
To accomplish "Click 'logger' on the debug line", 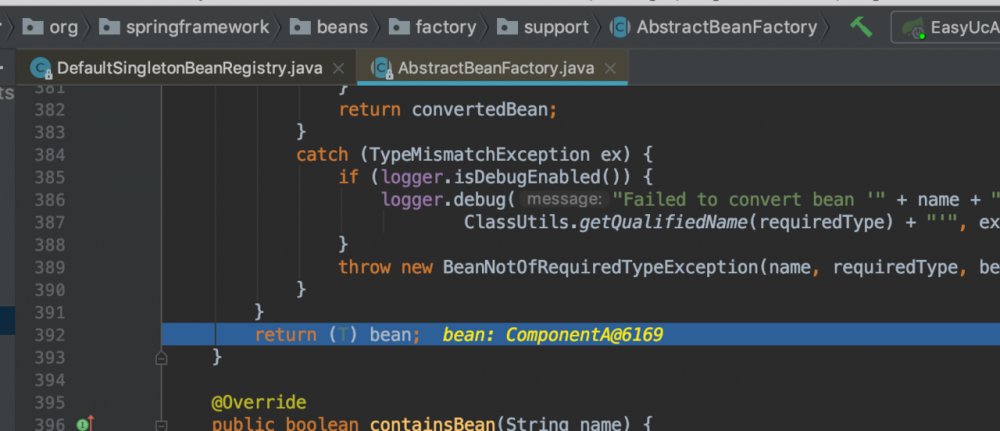I will click(x=413, y=200).
